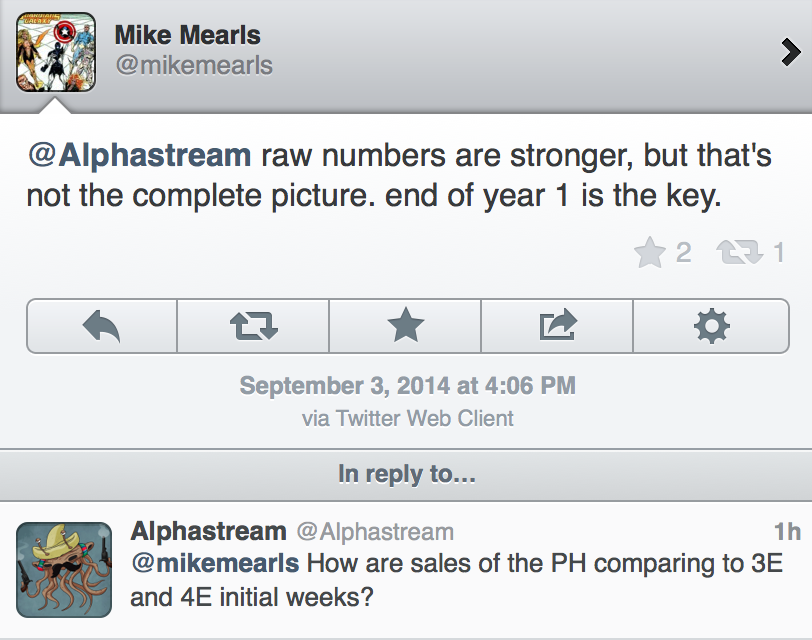Click the 1h time on reply

point(786,531)
